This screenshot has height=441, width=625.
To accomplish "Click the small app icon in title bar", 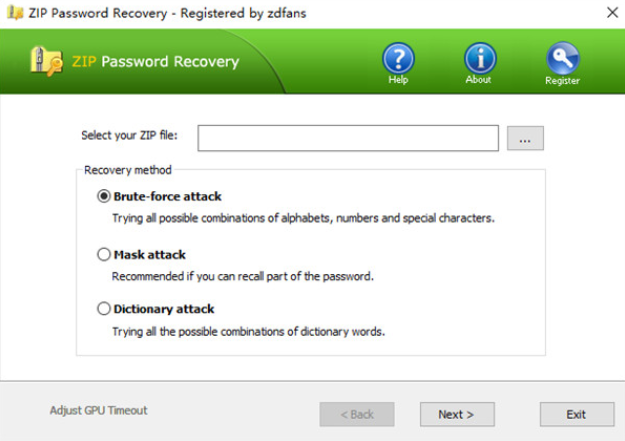I will [15, 13].
